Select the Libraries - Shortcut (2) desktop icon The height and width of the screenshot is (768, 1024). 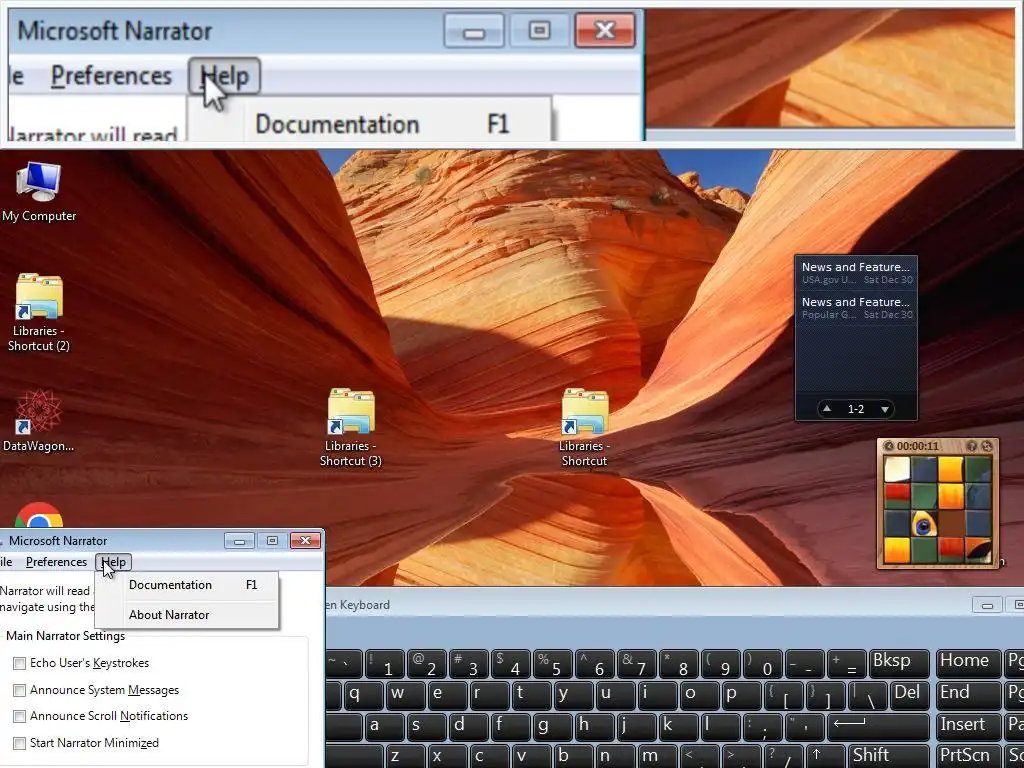(x=39, y=312)
